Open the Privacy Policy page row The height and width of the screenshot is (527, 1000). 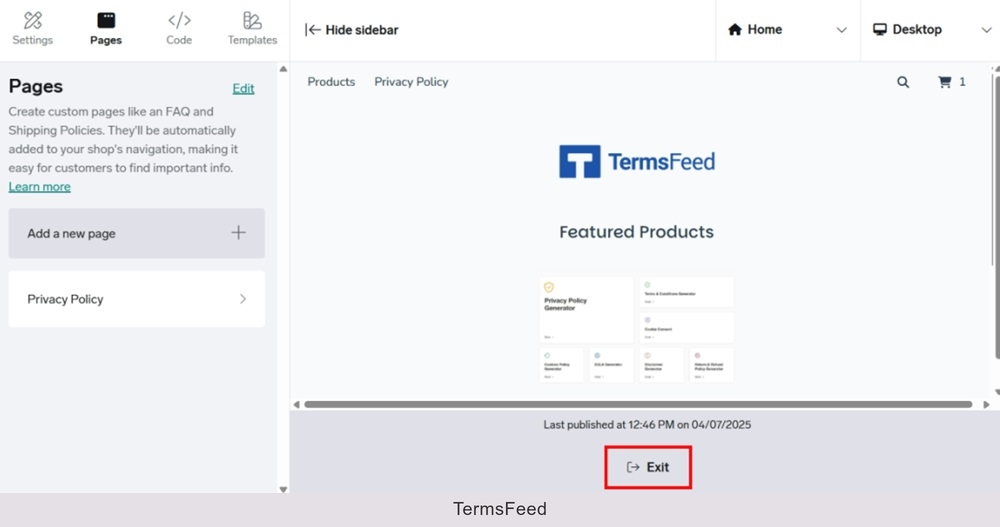coord(136,299)
